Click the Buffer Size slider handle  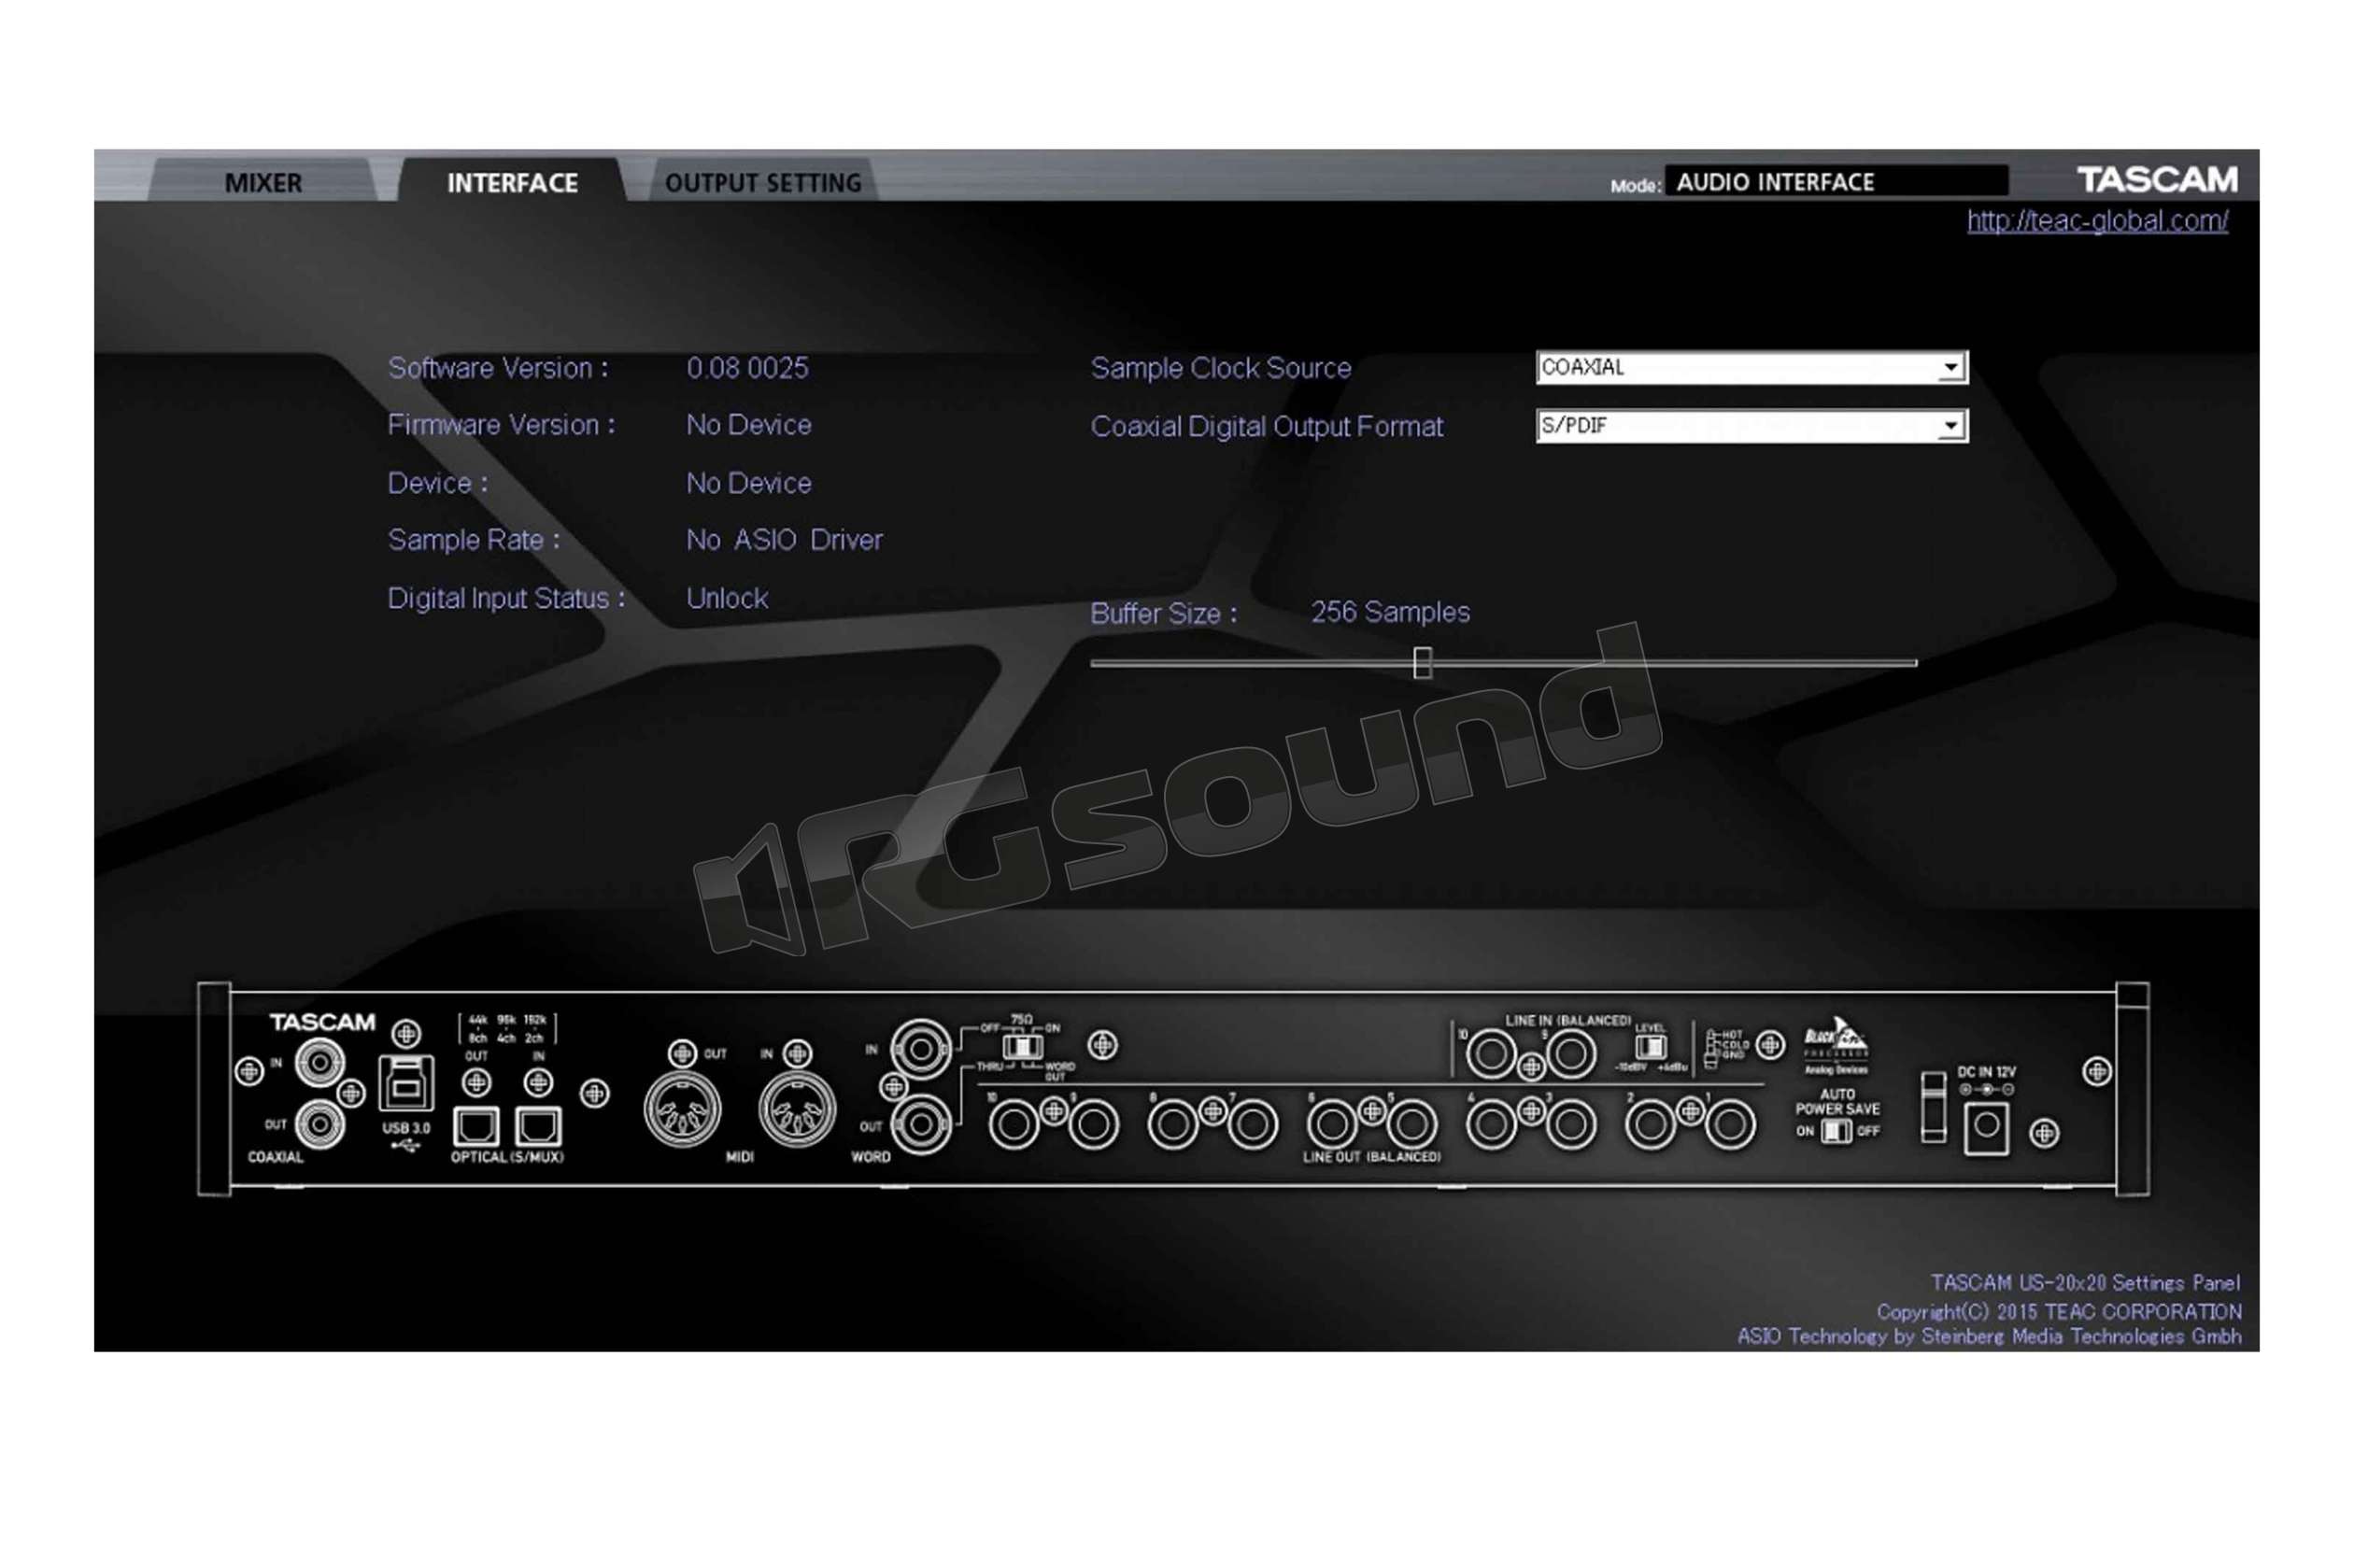coord(1422,662)
